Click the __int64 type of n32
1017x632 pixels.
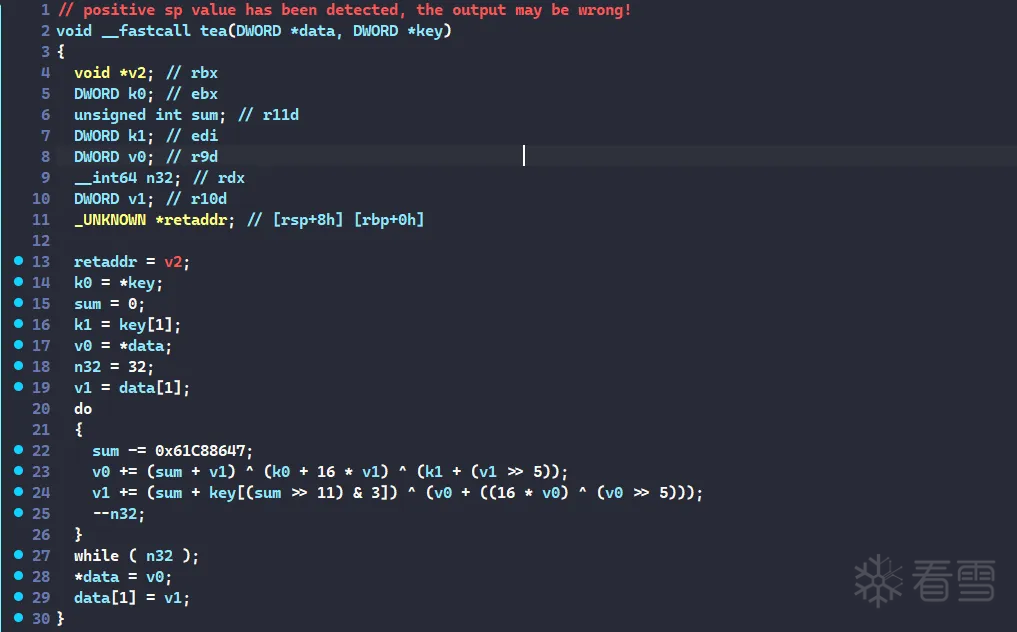click(105, 178)
